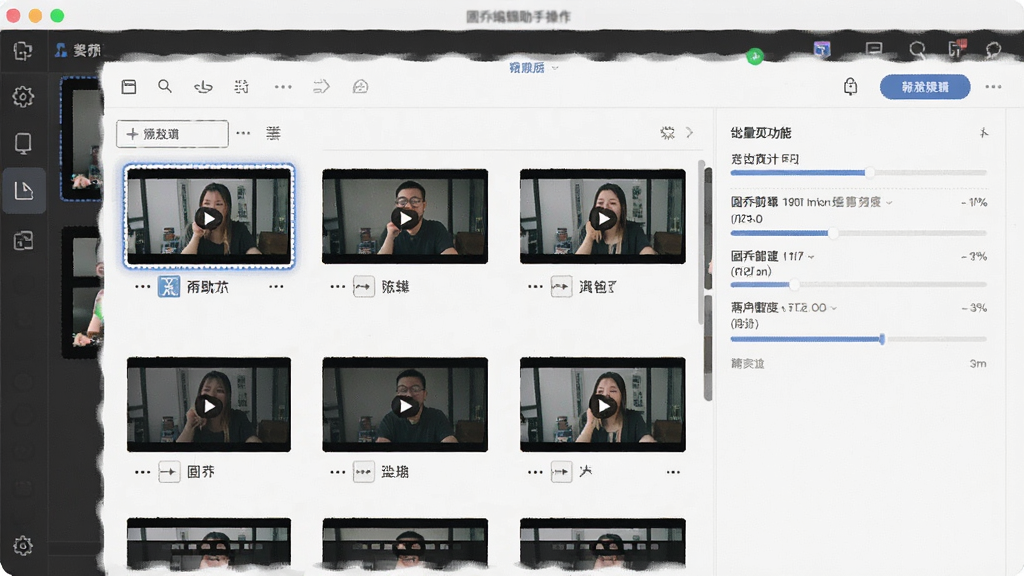Expand the chevron arrow beside the sparkle gear icon
This screenshot has height=576, width=1024.
[690, 133]
